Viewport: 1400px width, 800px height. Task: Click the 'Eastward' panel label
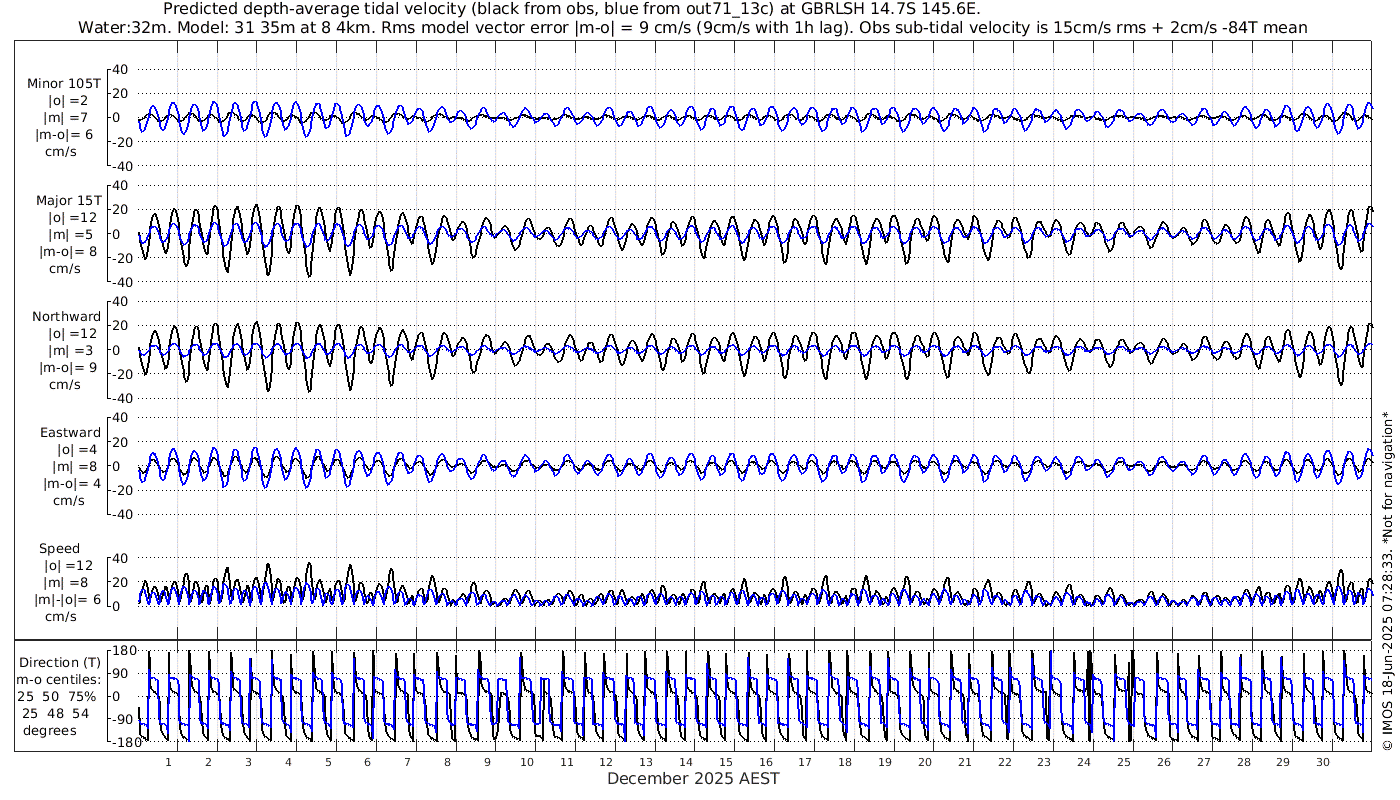coord(70,433)
